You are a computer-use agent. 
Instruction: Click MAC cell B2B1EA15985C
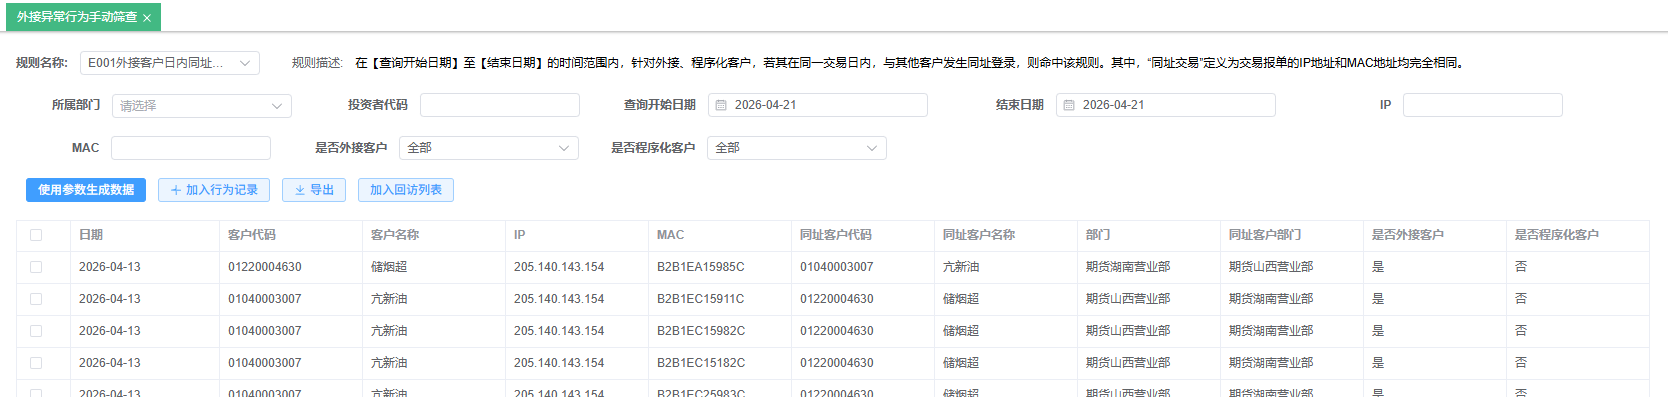point(701,267)
